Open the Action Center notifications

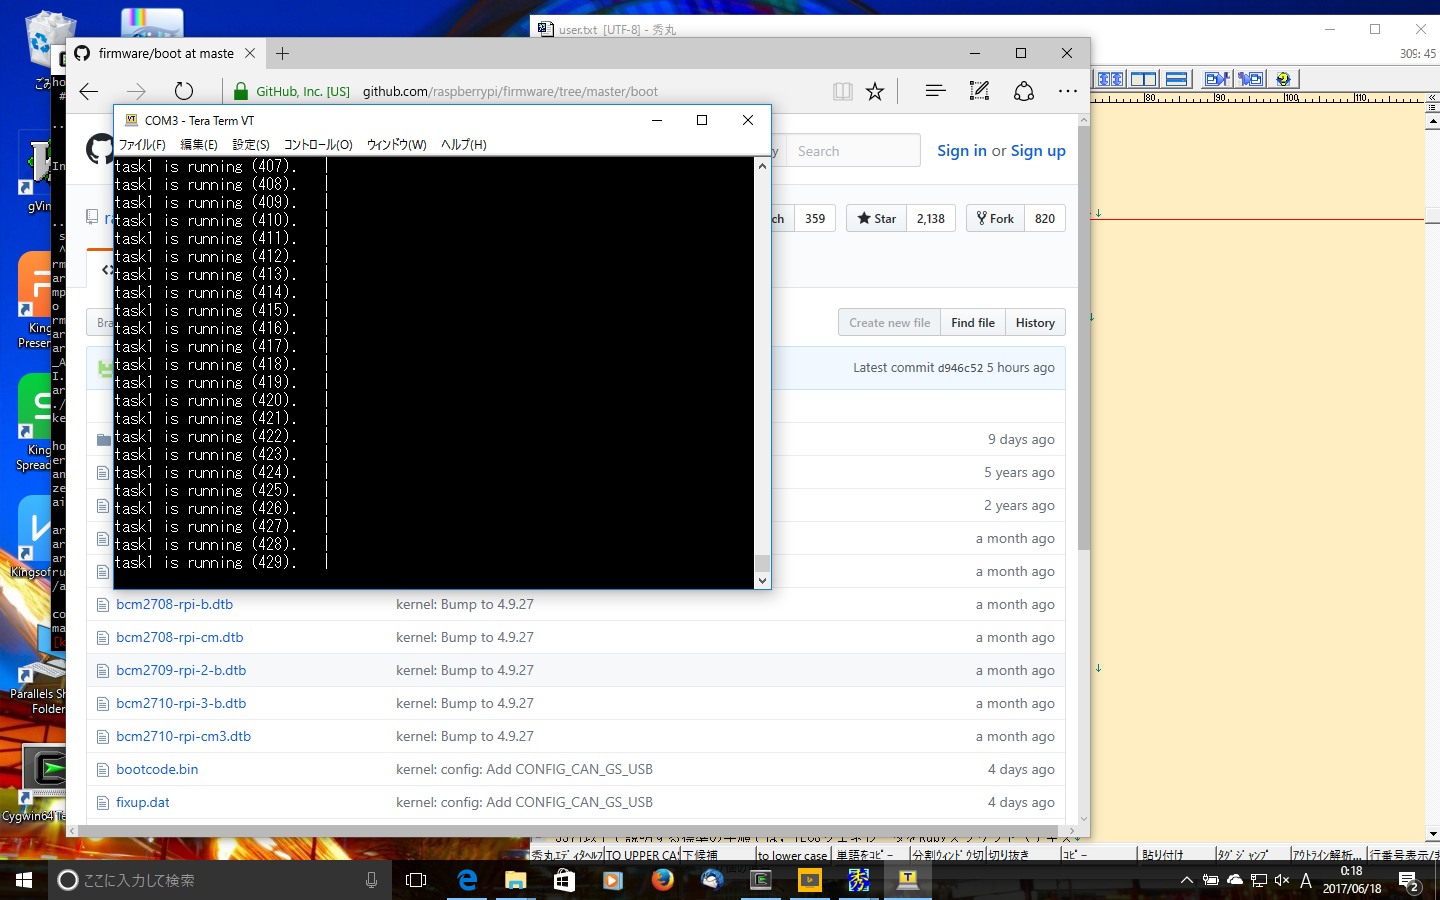pyautogui.click(x=1409, y=880)
